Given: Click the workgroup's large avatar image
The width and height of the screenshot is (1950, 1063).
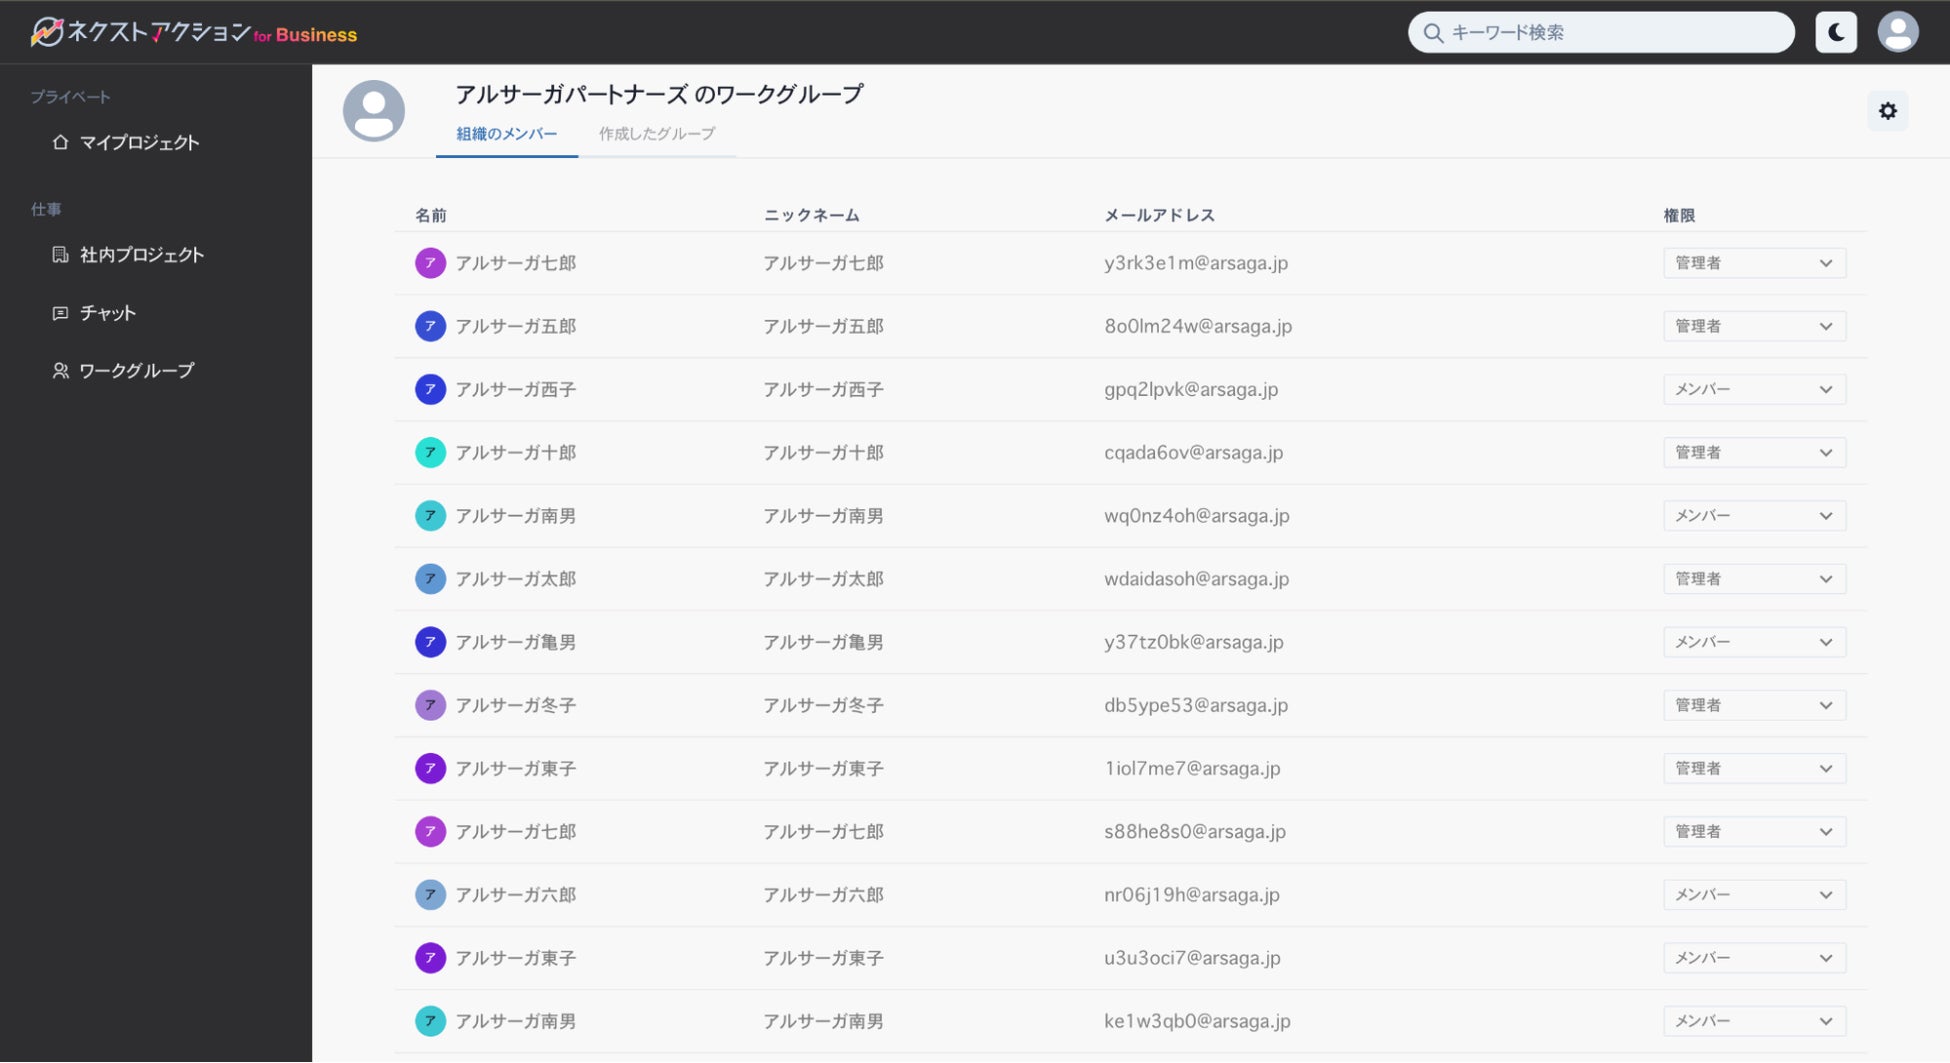Looking at the screenshot, I should (x=374, y=111).
